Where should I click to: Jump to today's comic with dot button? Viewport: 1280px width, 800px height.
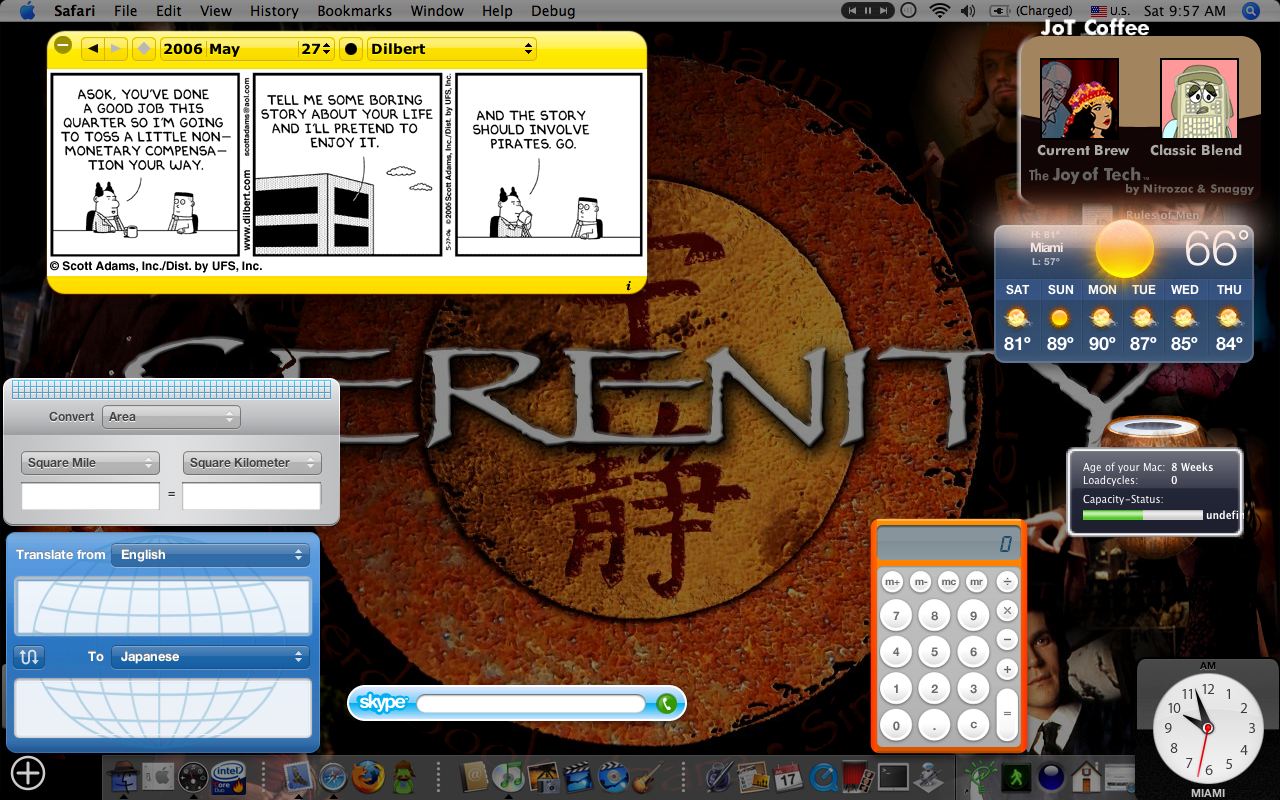tap(351, 48)
